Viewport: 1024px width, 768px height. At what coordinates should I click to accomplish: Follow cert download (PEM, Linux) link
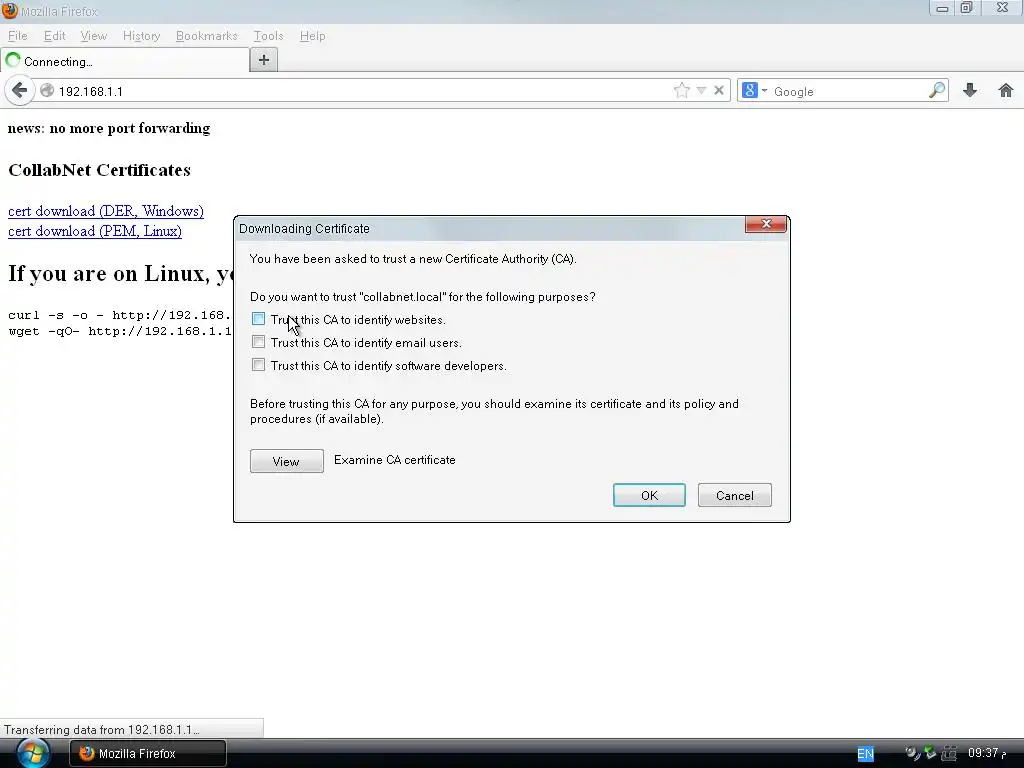(x=95, y=231)
